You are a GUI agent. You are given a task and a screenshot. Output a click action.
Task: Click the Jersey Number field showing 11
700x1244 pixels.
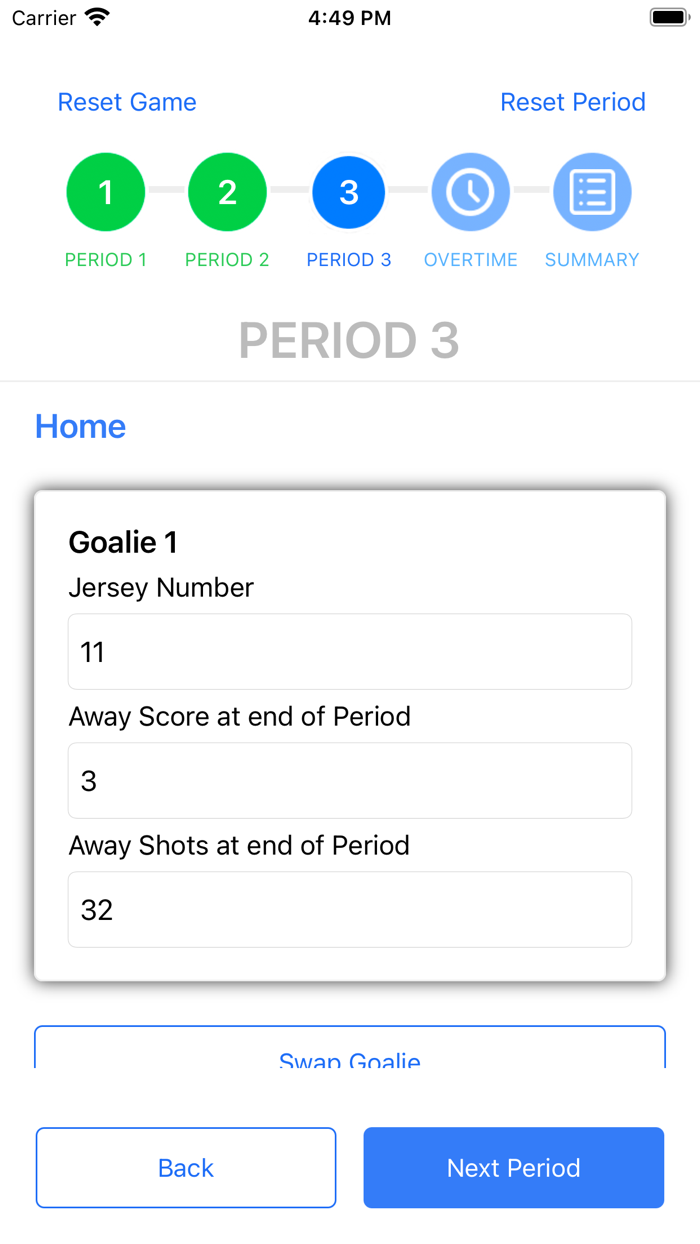pos(350,651)
